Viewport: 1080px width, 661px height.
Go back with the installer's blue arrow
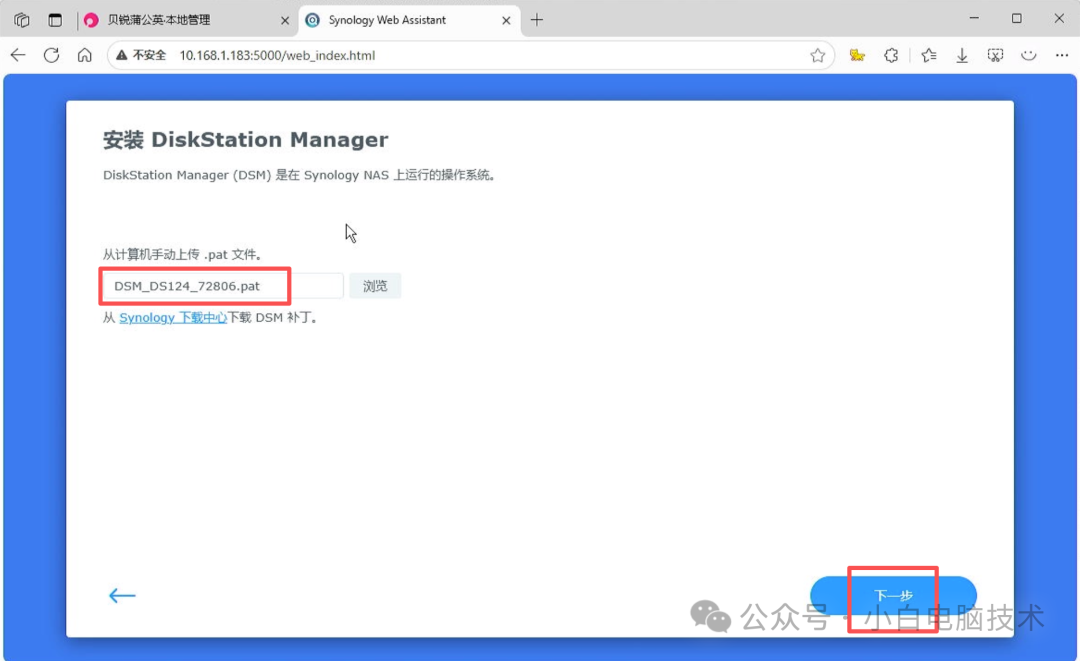pyautogui.click(x=122, y=596)
